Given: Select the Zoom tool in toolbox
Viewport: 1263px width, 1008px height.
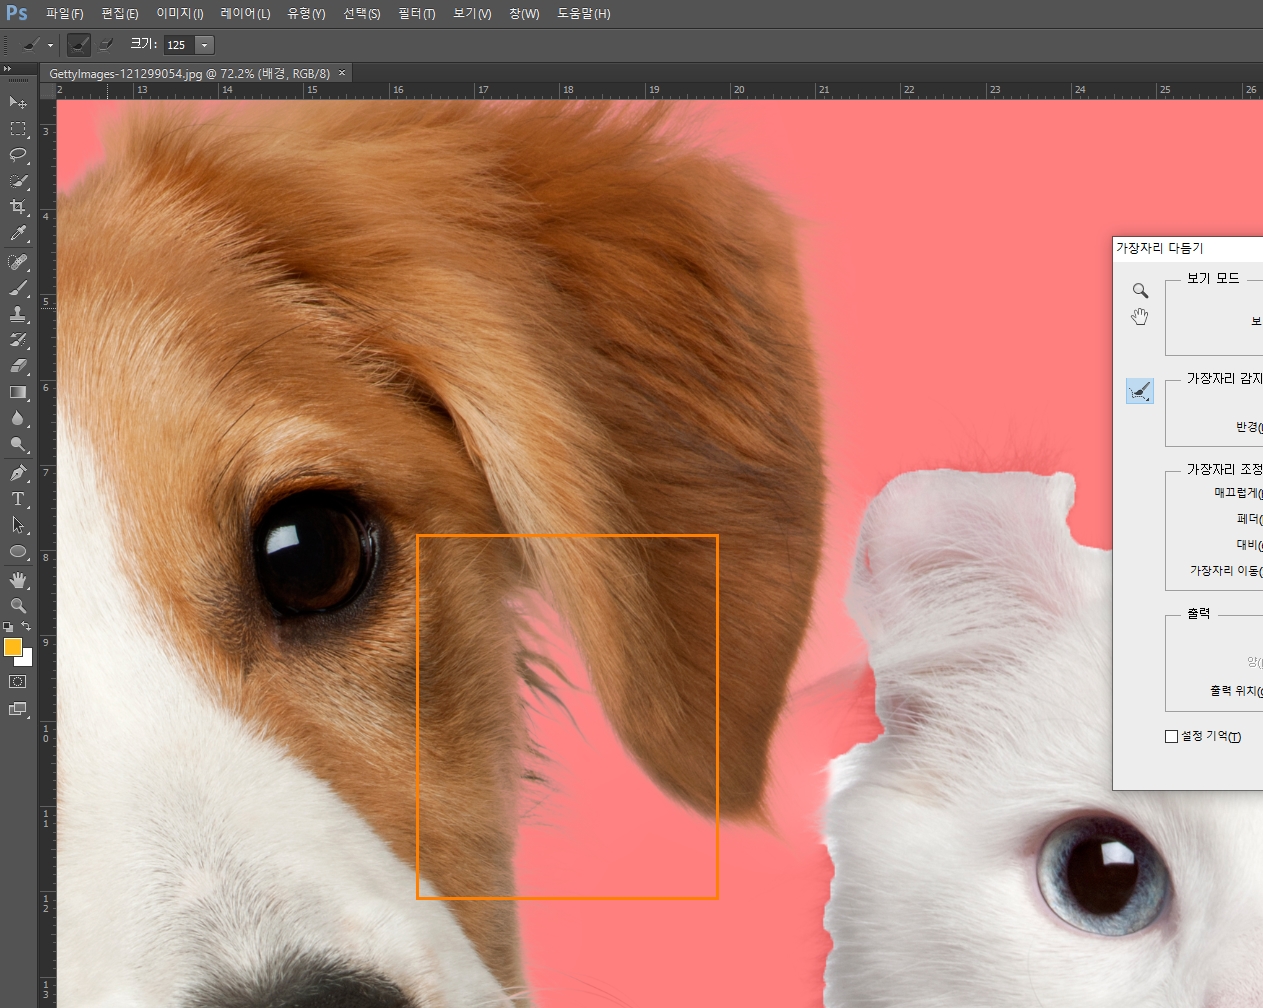Looking at the screenshot, I should coord(18,606).
